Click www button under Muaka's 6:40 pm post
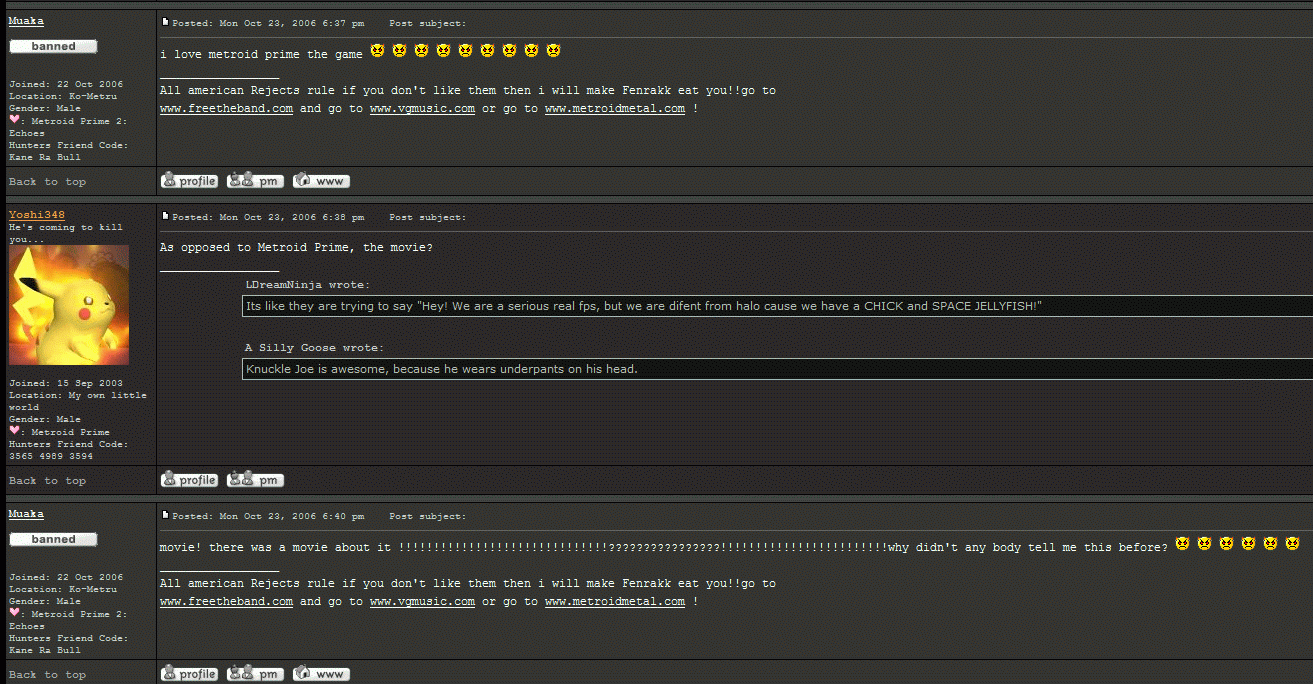Viewport: 1313px width, 684px height. coord(321,674)
